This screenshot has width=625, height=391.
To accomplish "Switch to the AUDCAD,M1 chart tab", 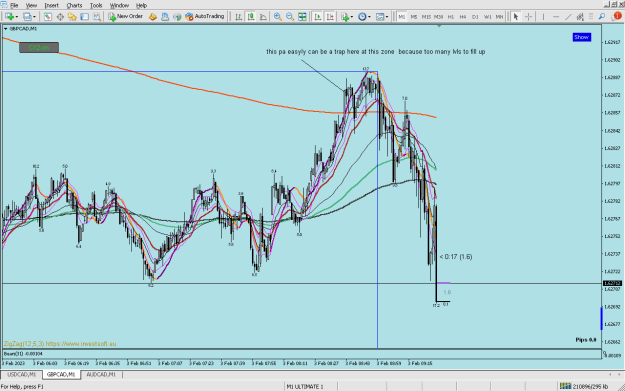I will tap(101, 375).
